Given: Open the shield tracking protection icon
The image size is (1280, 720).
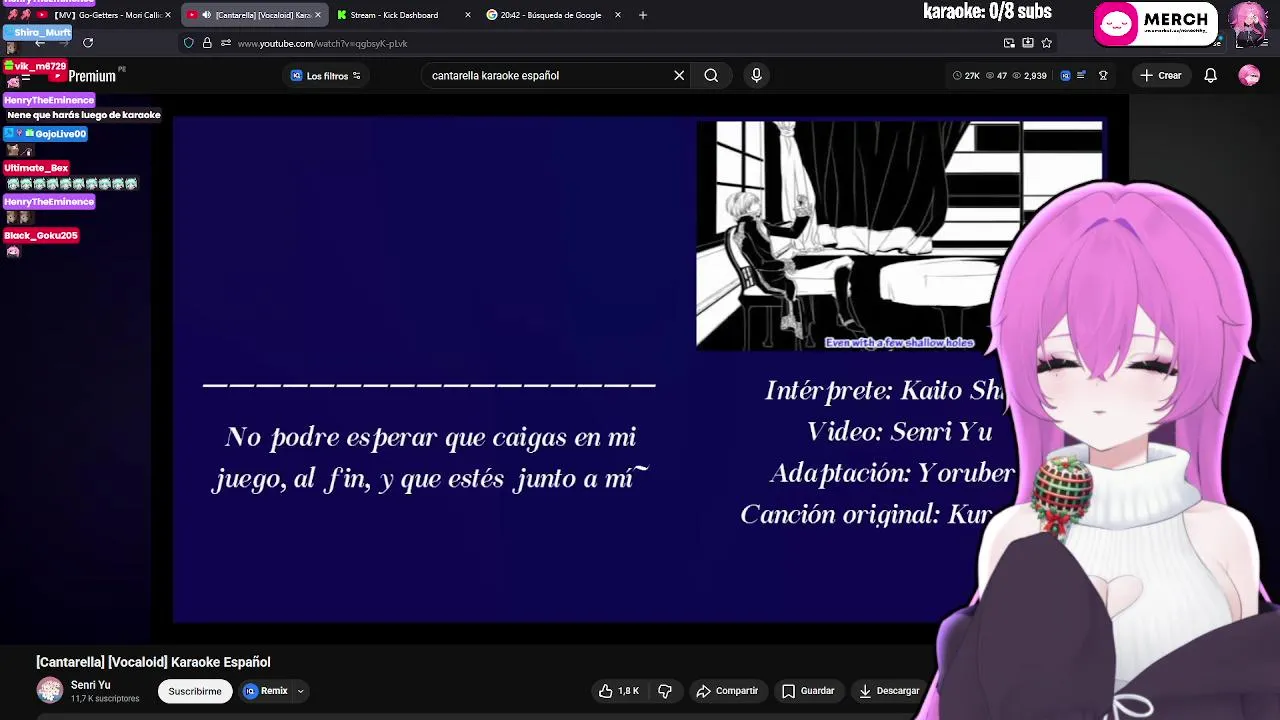Looking at the screenshot, I should coord(188,43).
